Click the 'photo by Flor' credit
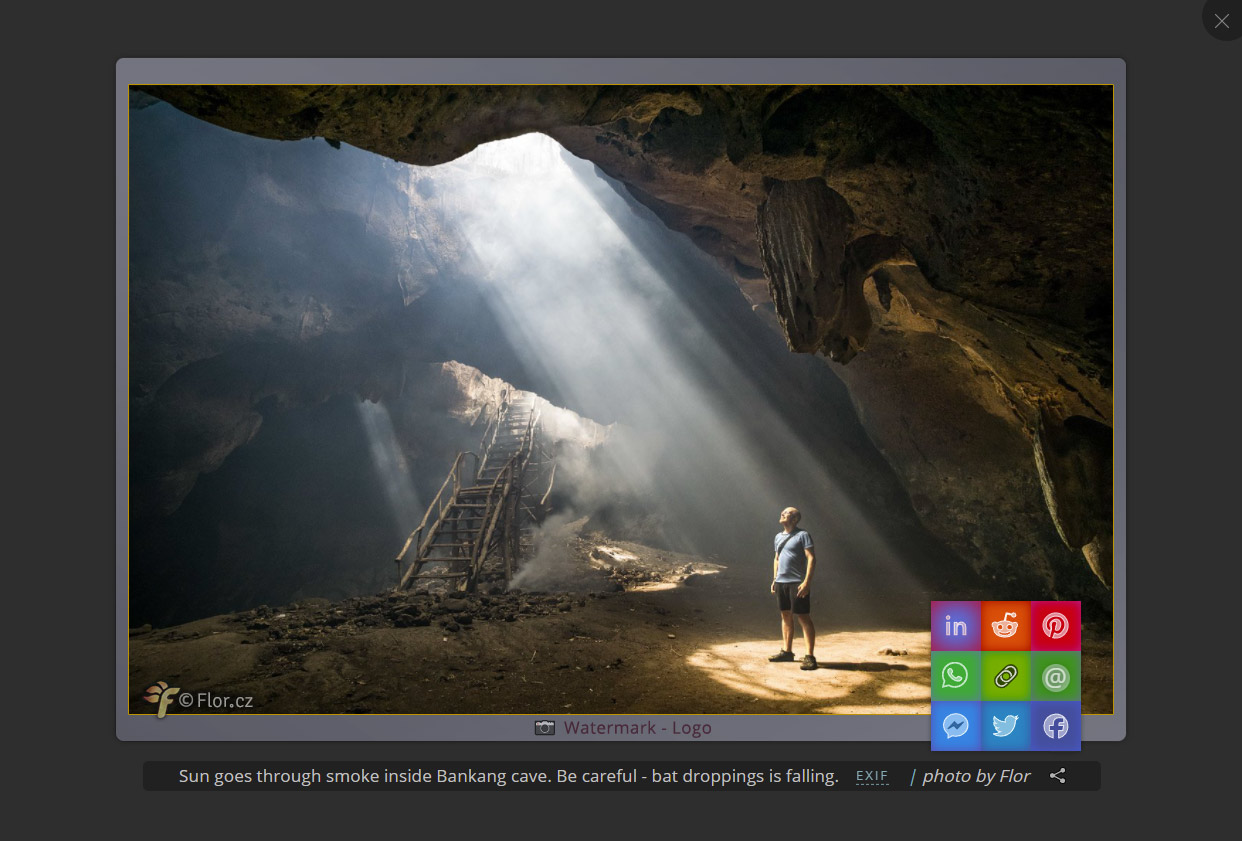 pyautogui.click(x=976, y=776)
